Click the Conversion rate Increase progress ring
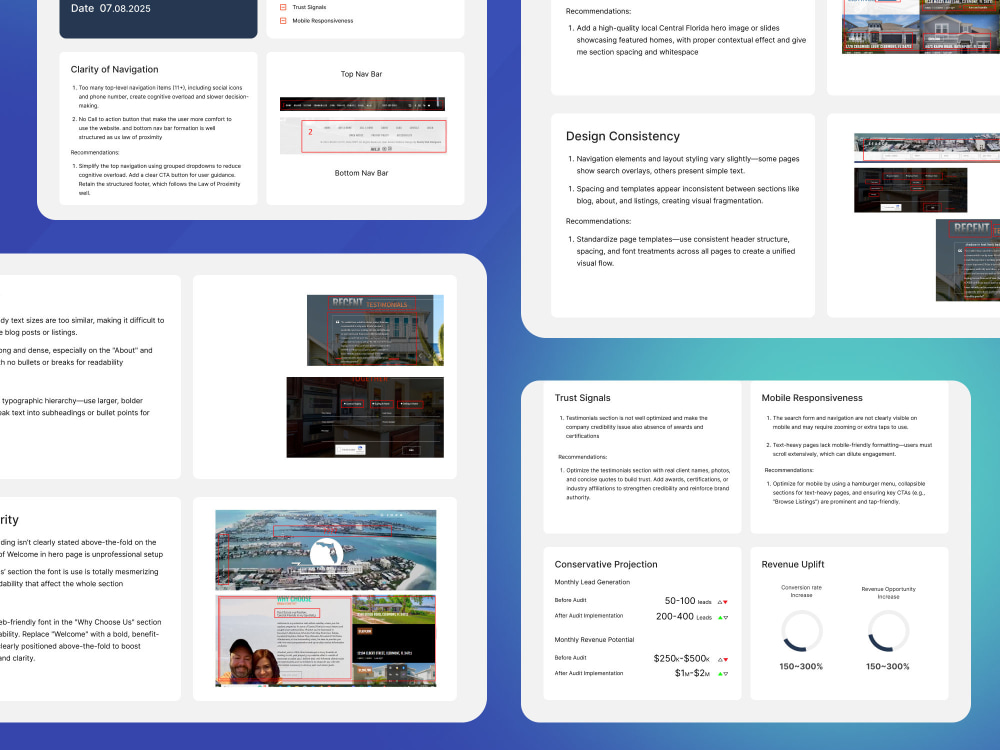The image size is (1000, 750). tap(802, 631)
